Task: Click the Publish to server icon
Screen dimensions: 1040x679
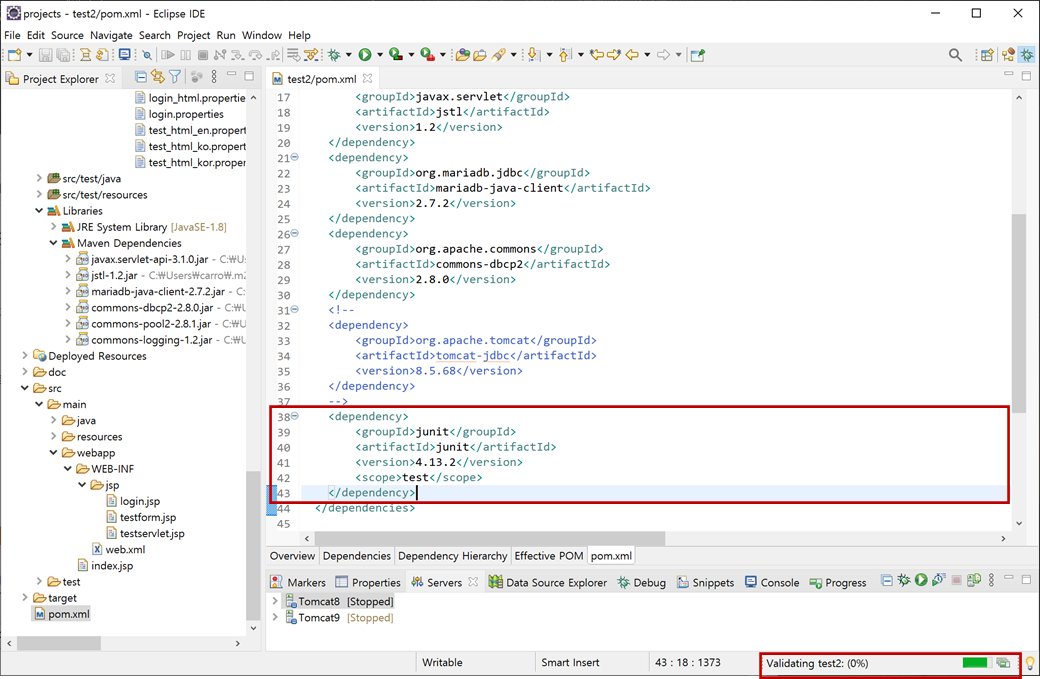Action: pyautogui.click(x=974, y=580)
